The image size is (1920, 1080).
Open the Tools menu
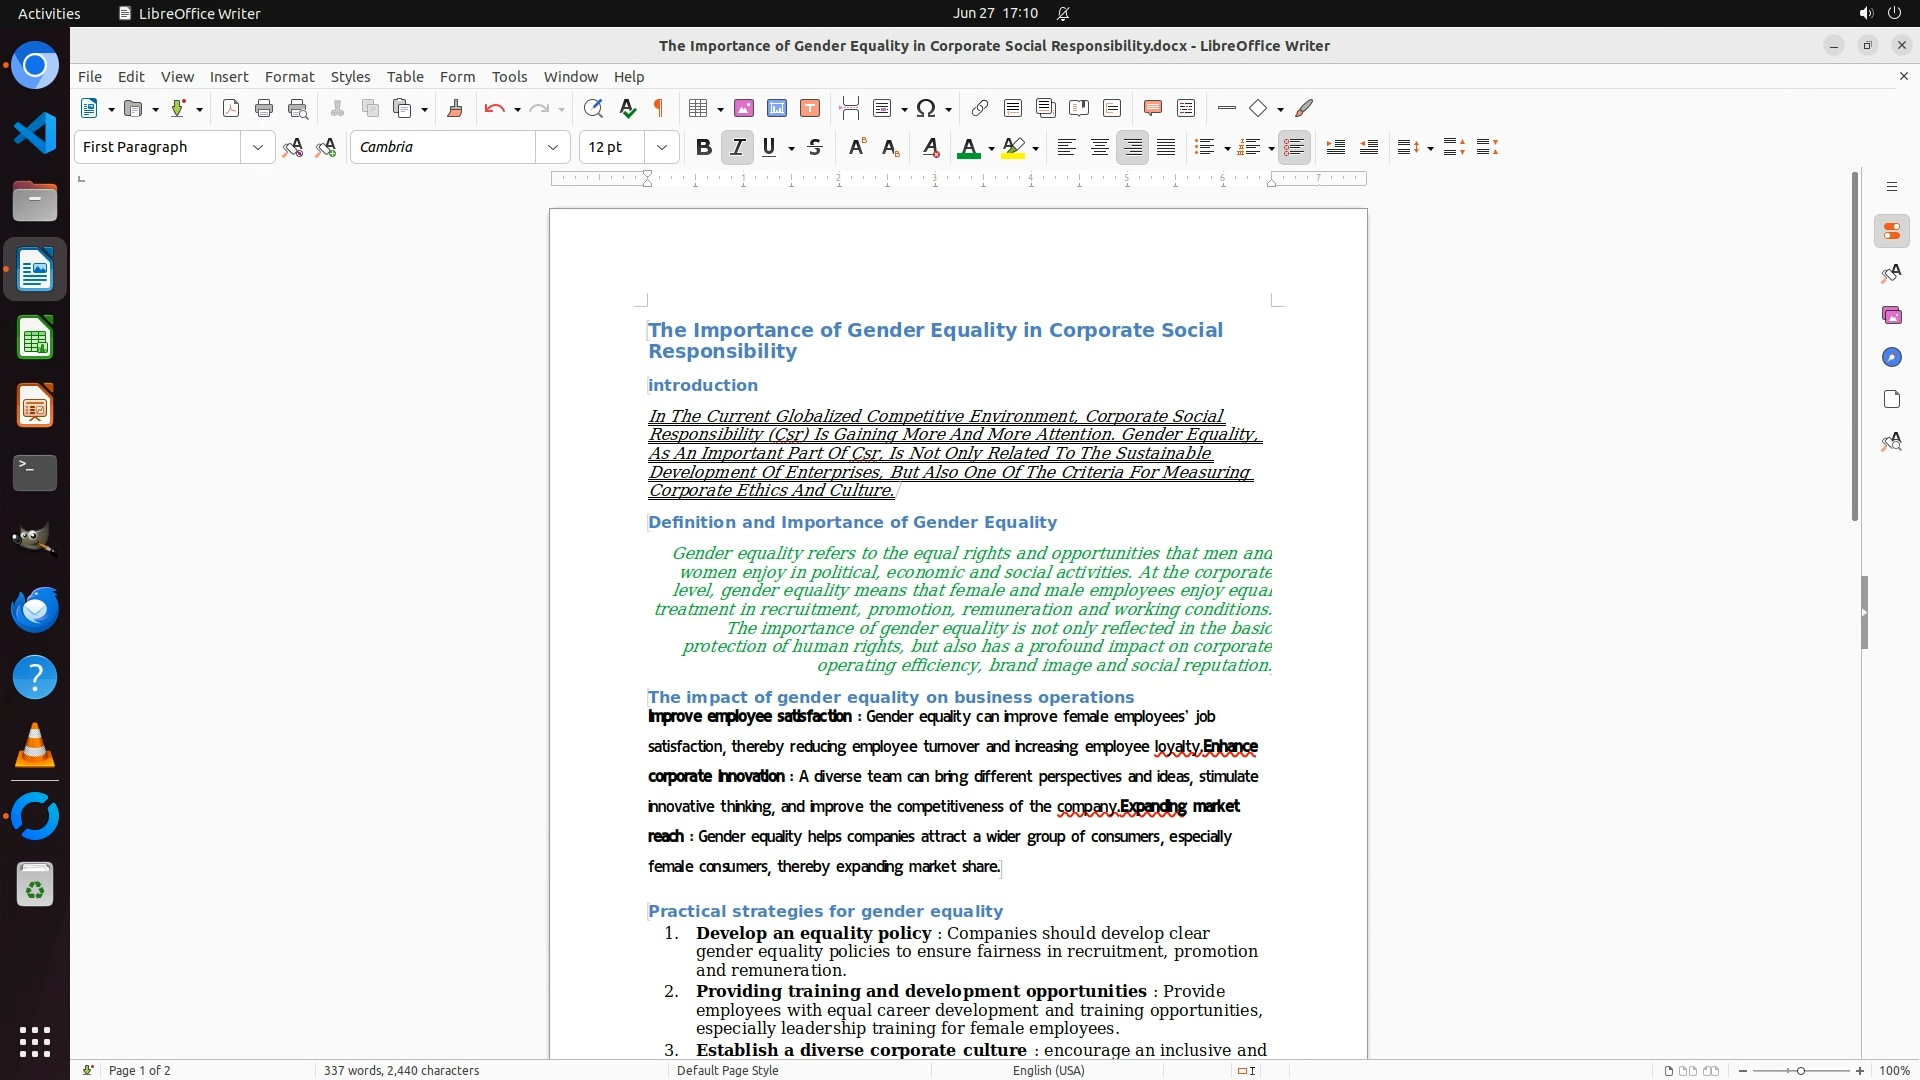[509, 76]
